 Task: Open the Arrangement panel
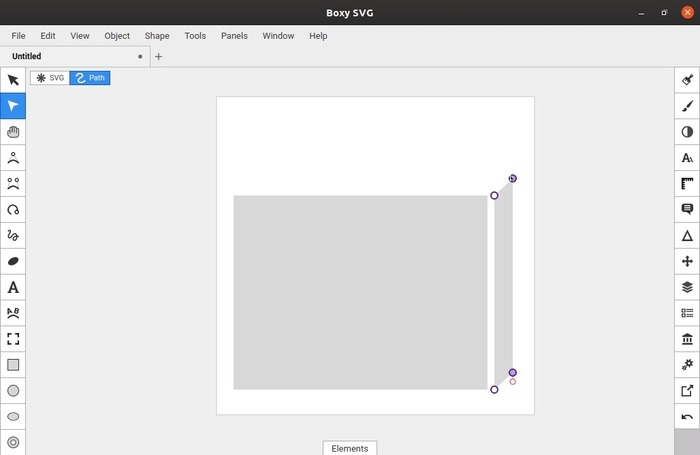click(x=687, y=261)
